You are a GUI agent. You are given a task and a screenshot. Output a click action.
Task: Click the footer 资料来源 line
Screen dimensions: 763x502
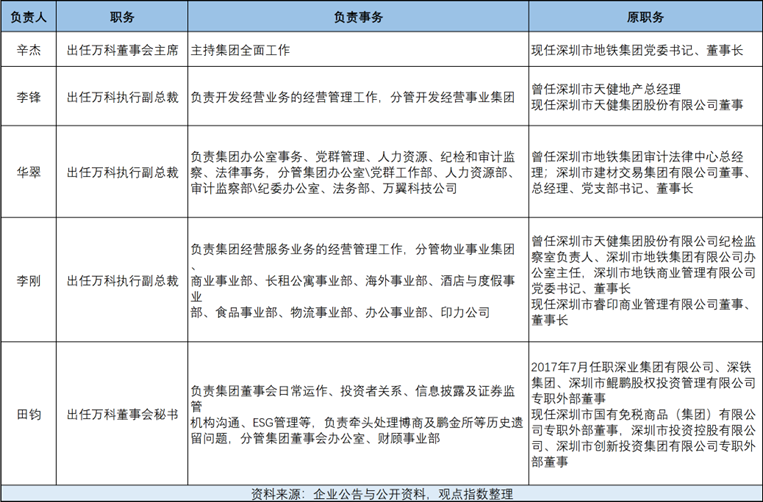click(x=382, y=494)
